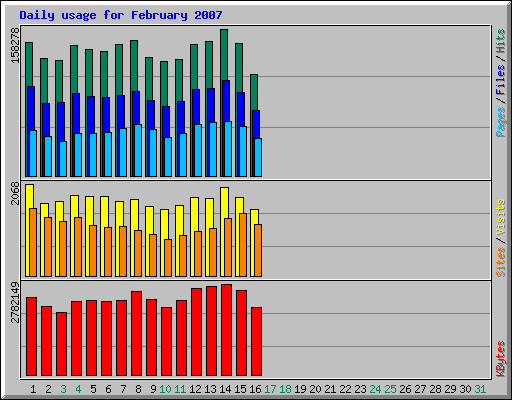Click the orange 'Sites' legend label

501,262
